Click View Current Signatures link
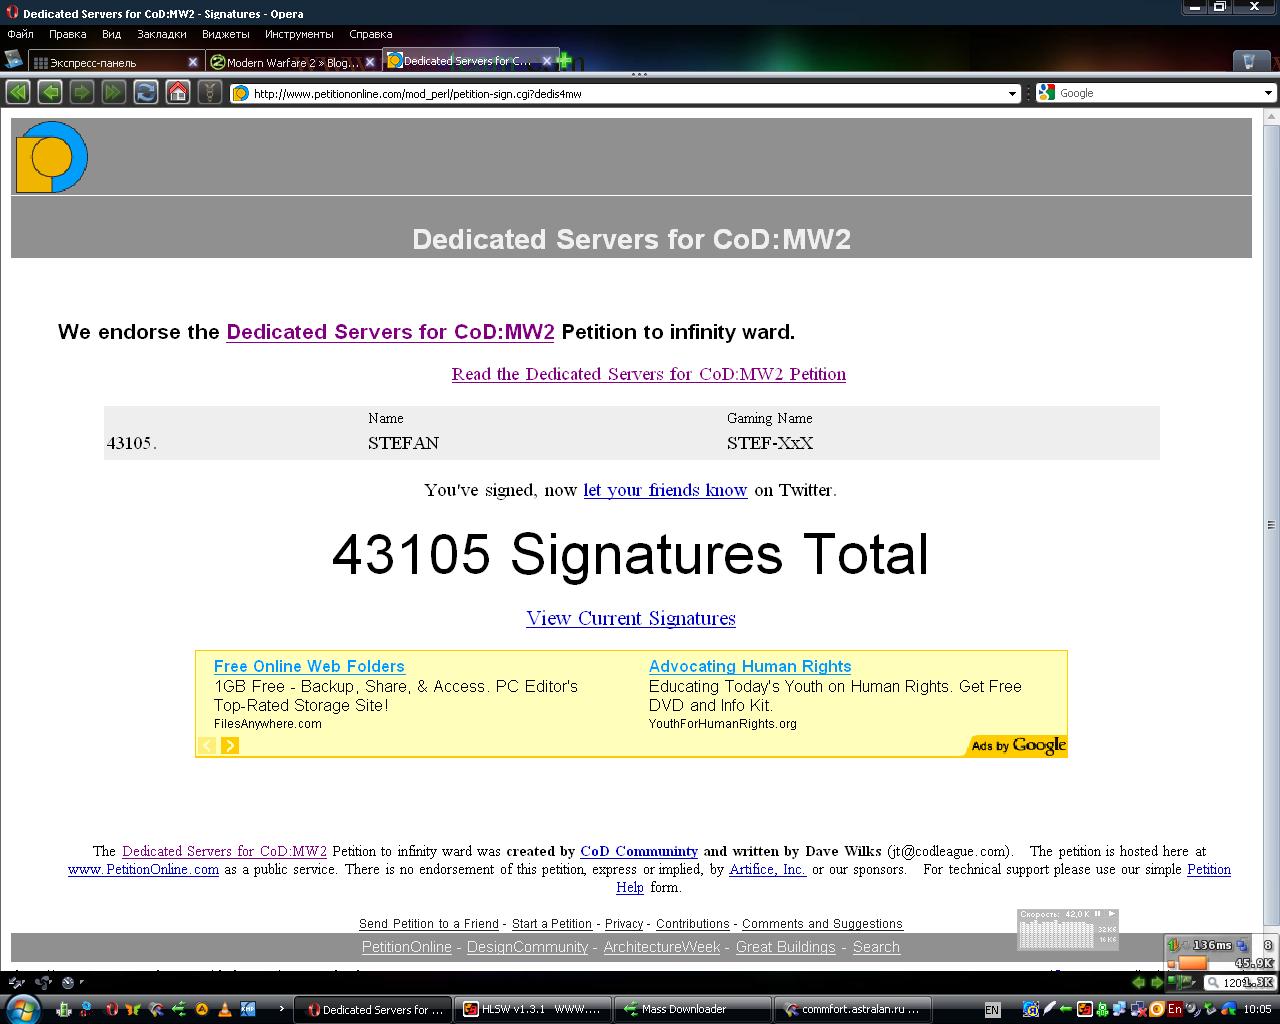This screenshot has width=1280, height=1024. pos(631,618)
